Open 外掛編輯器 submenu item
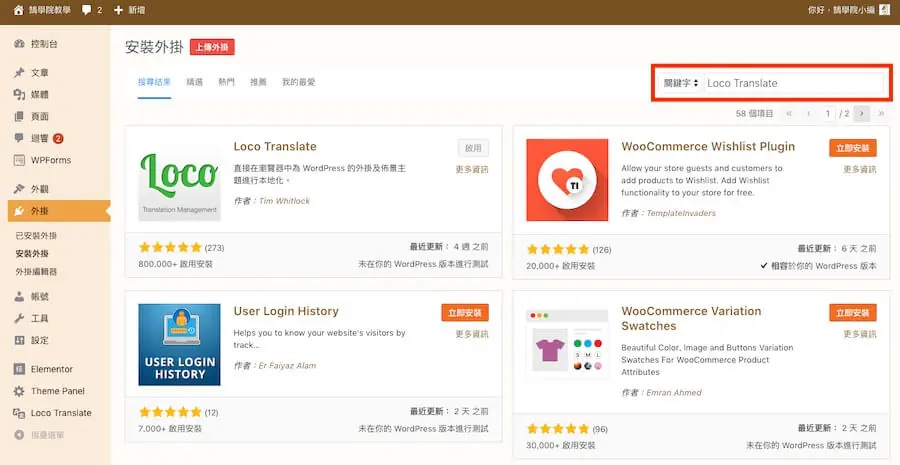 (x=36, y=272)
